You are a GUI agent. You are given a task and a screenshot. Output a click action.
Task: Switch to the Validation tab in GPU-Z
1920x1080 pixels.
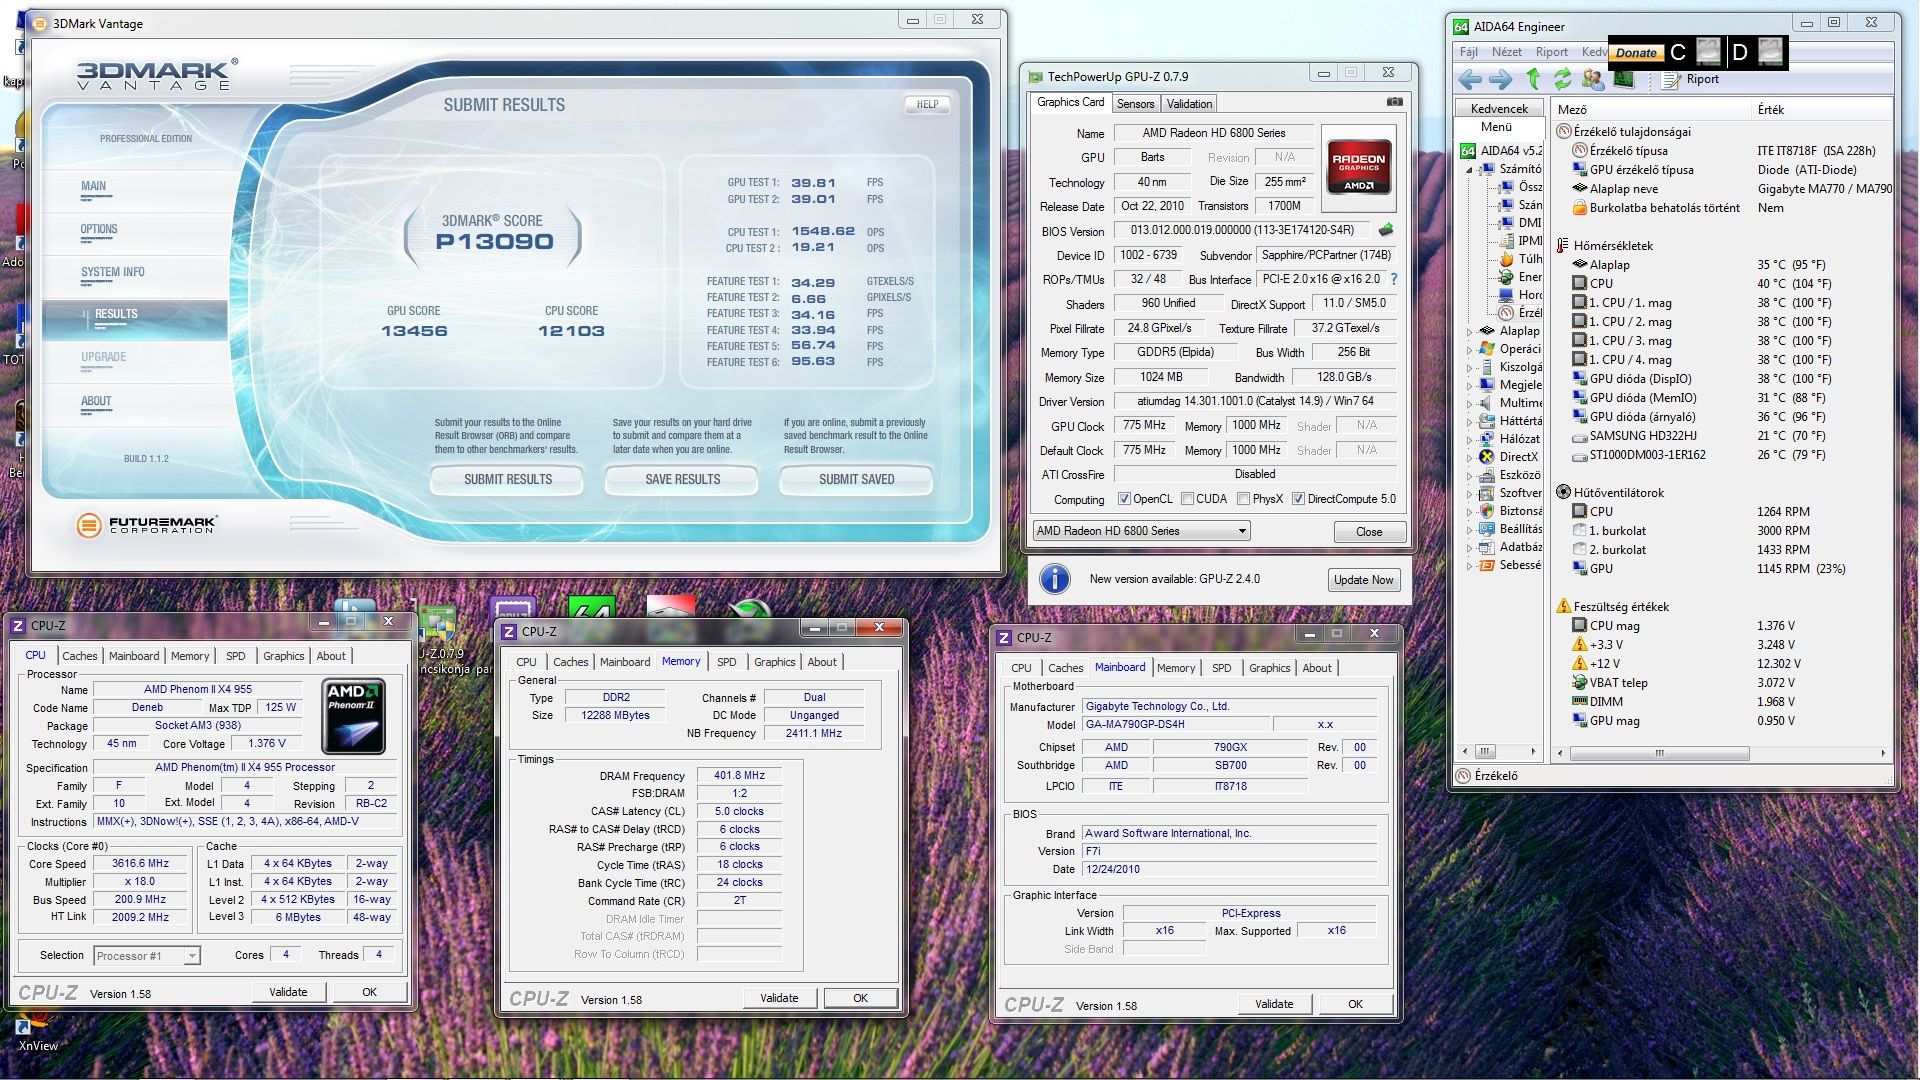click(x=1189, y=103)
